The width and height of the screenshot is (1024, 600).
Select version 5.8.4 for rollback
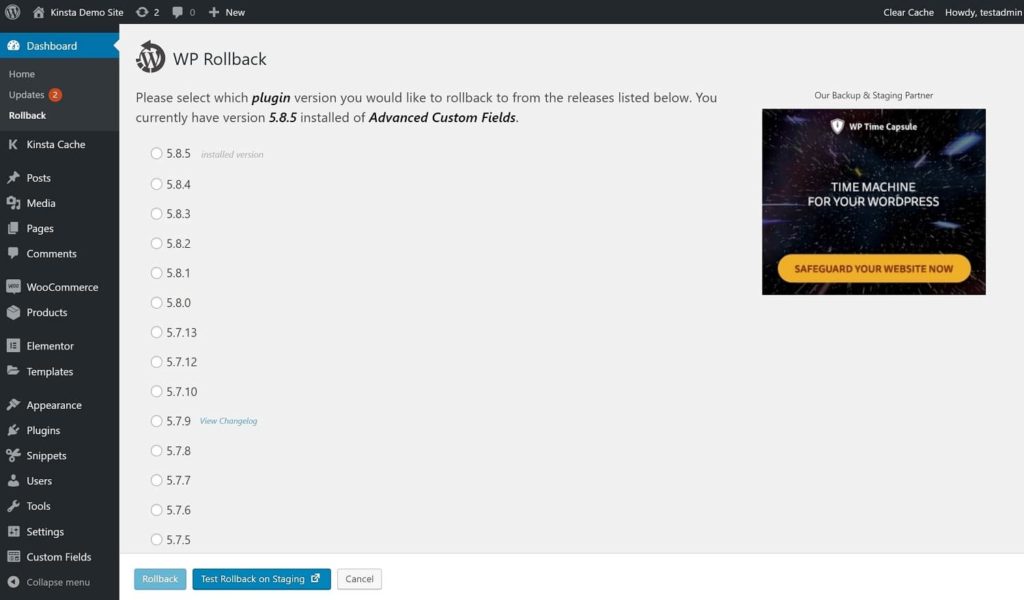(x=157, y=184)
